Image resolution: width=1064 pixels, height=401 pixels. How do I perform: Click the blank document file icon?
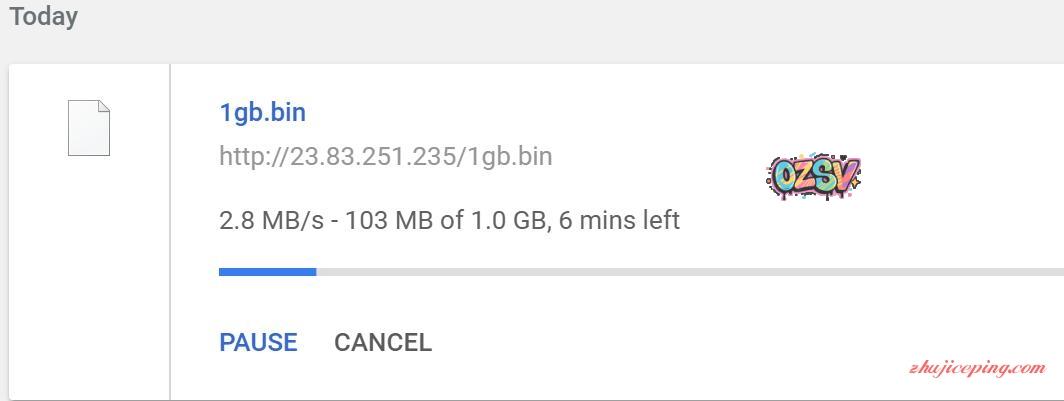[88, 128]
